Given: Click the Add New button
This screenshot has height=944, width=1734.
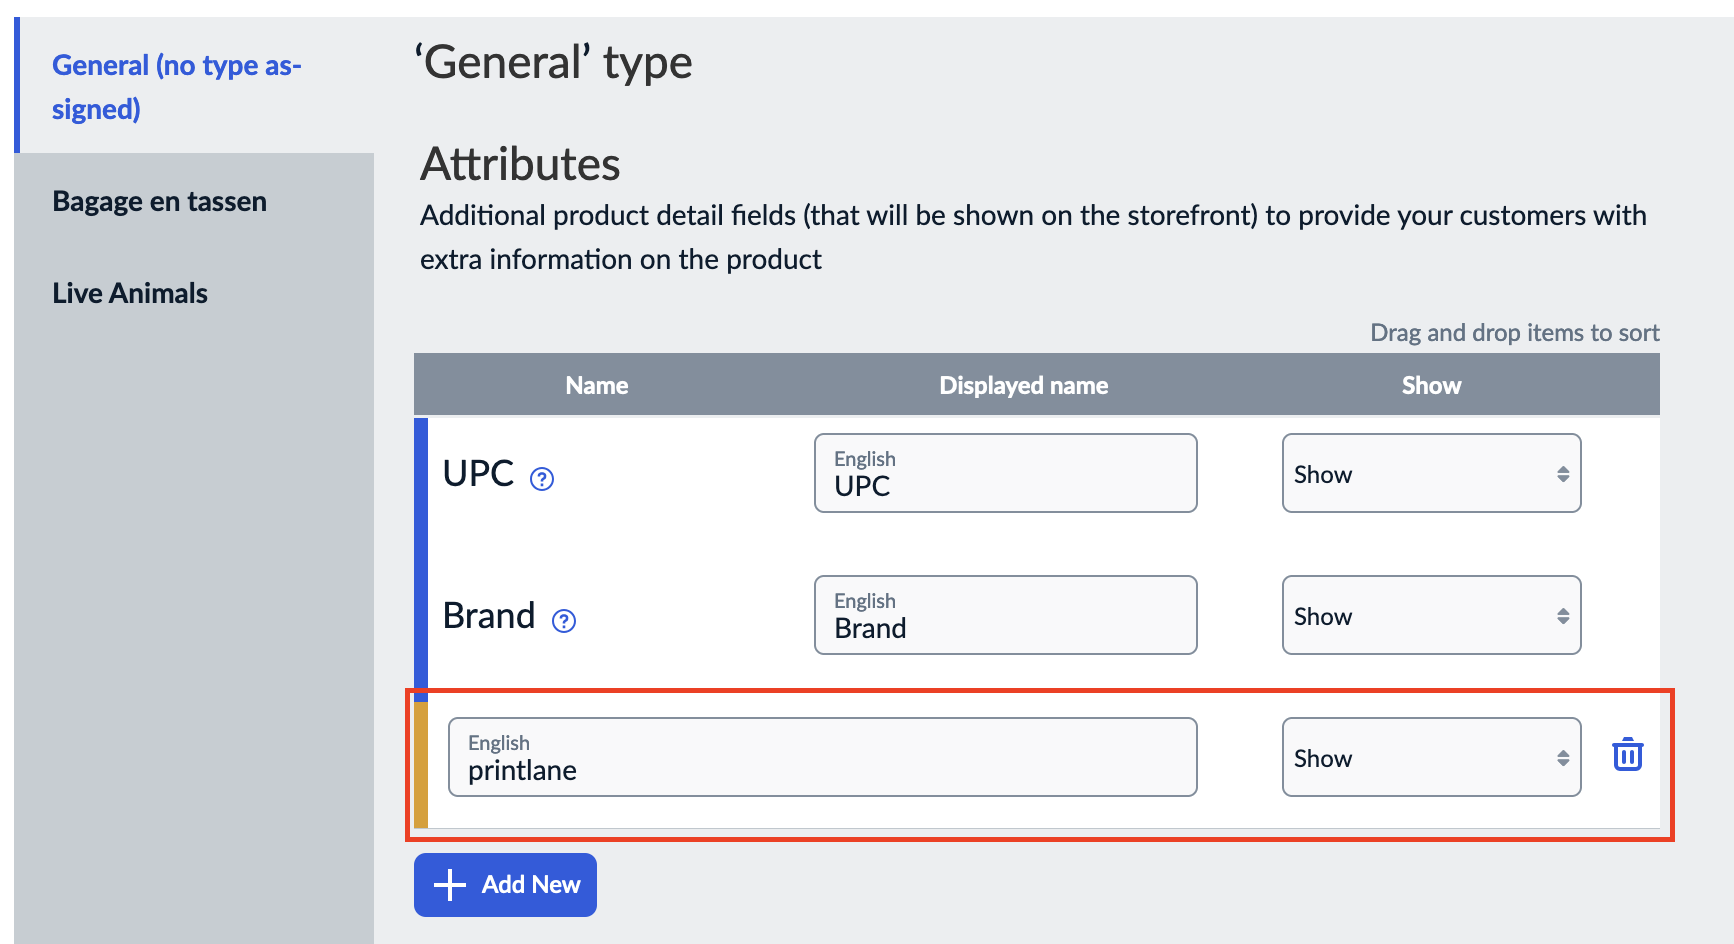Looking at the screenshot, I should click(505, 884).
